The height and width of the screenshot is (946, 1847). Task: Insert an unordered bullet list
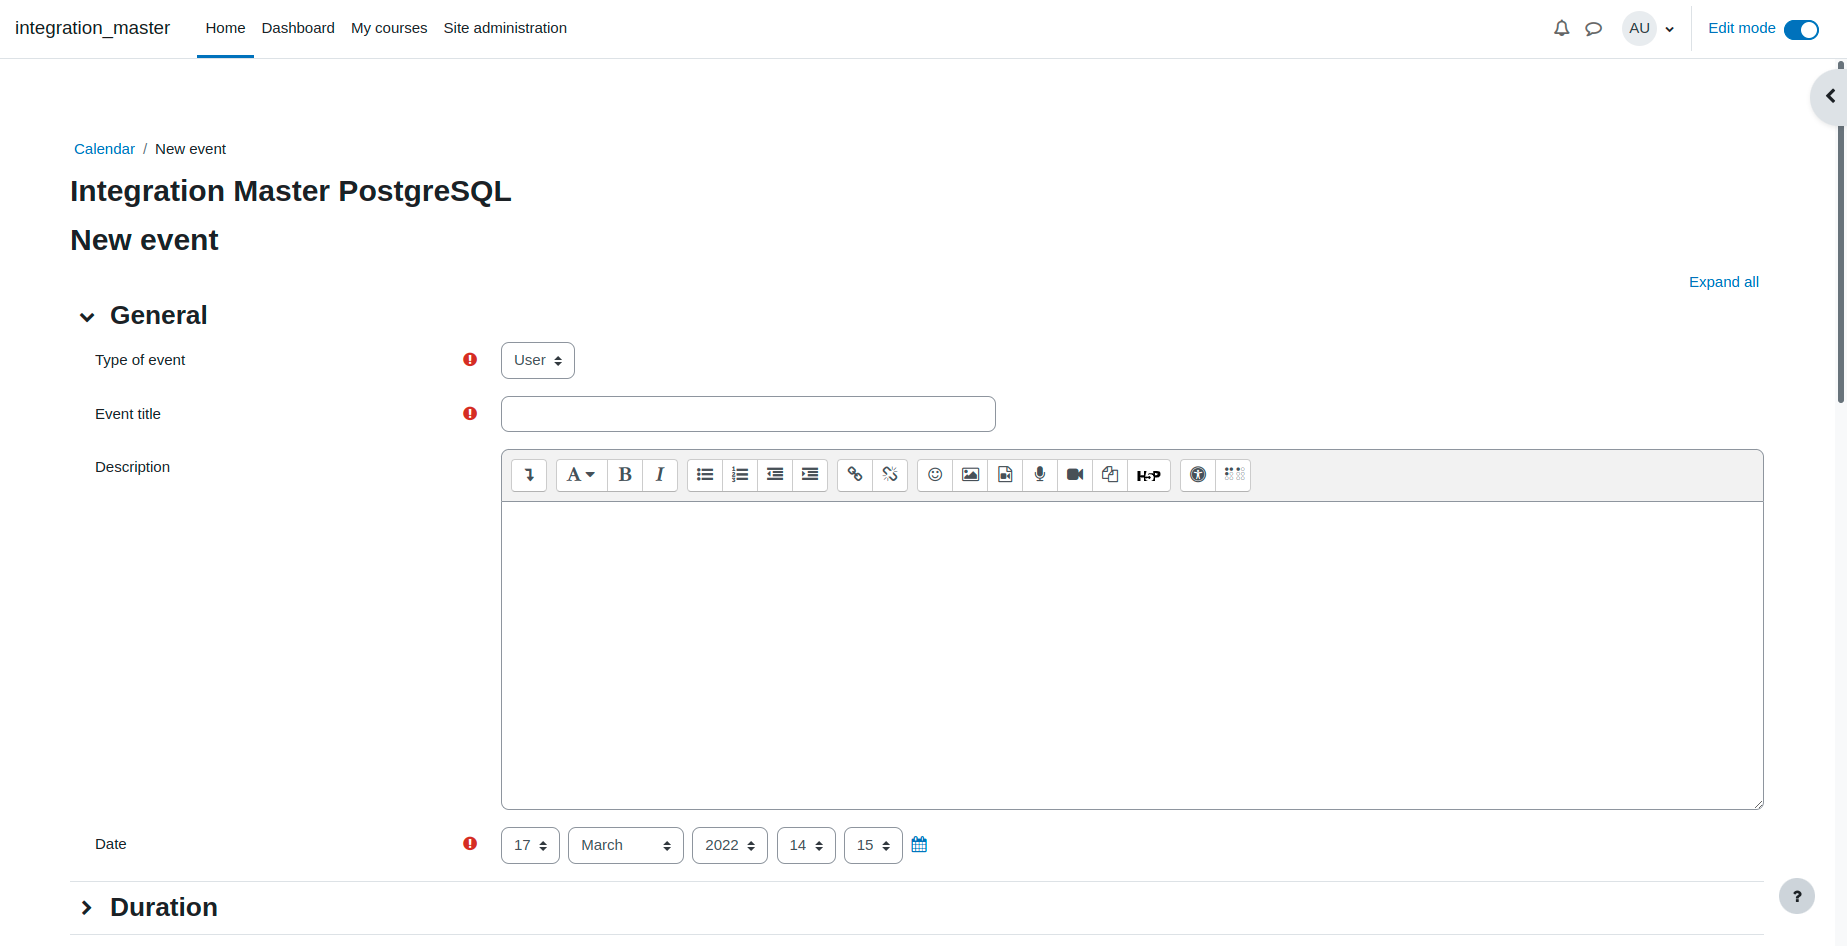[705, 475]
